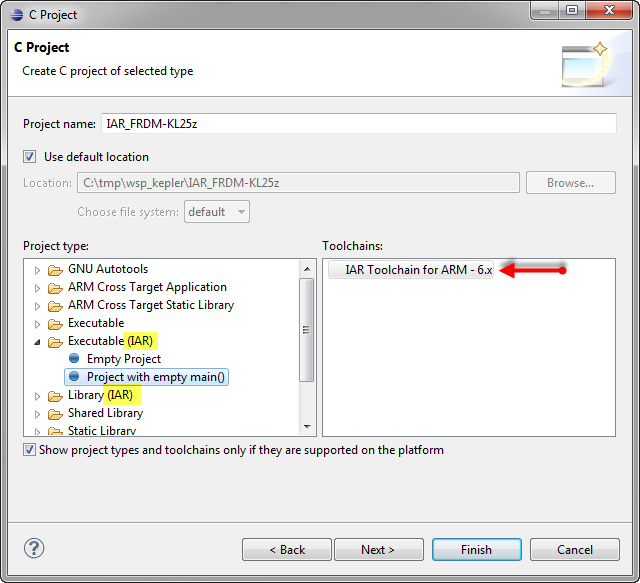640x583 pixels.
Task: Click the Empty Project blue bullet icon
Action: point(74,359)
